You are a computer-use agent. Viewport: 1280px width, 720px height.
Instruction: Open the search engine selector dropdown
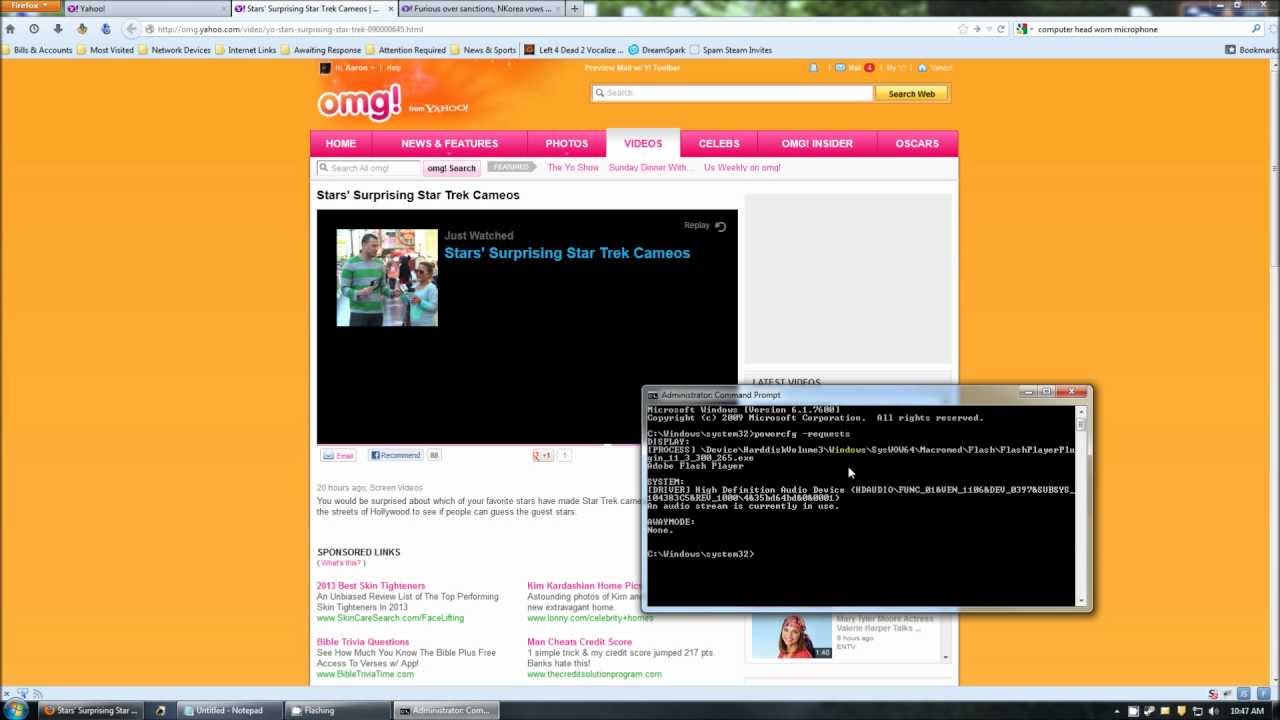1024,29
